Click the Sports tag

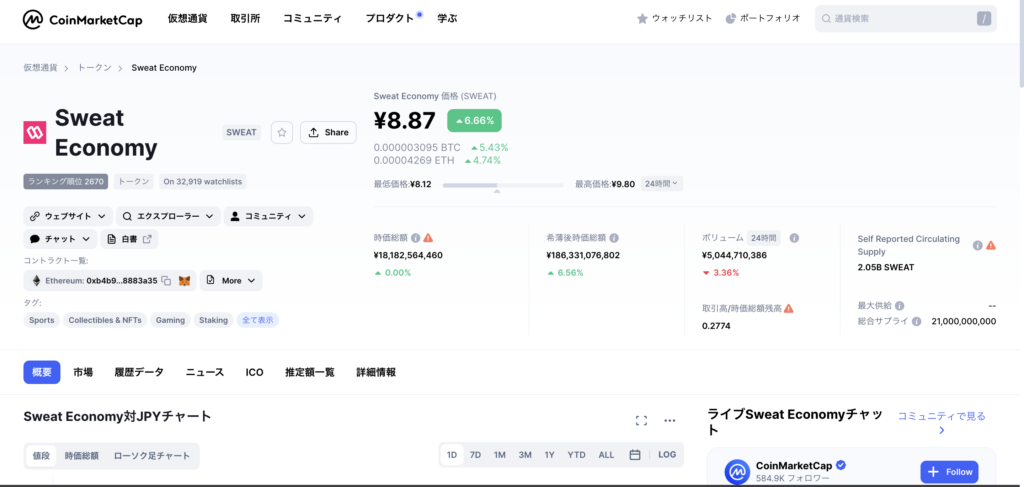tap(42, 320)
